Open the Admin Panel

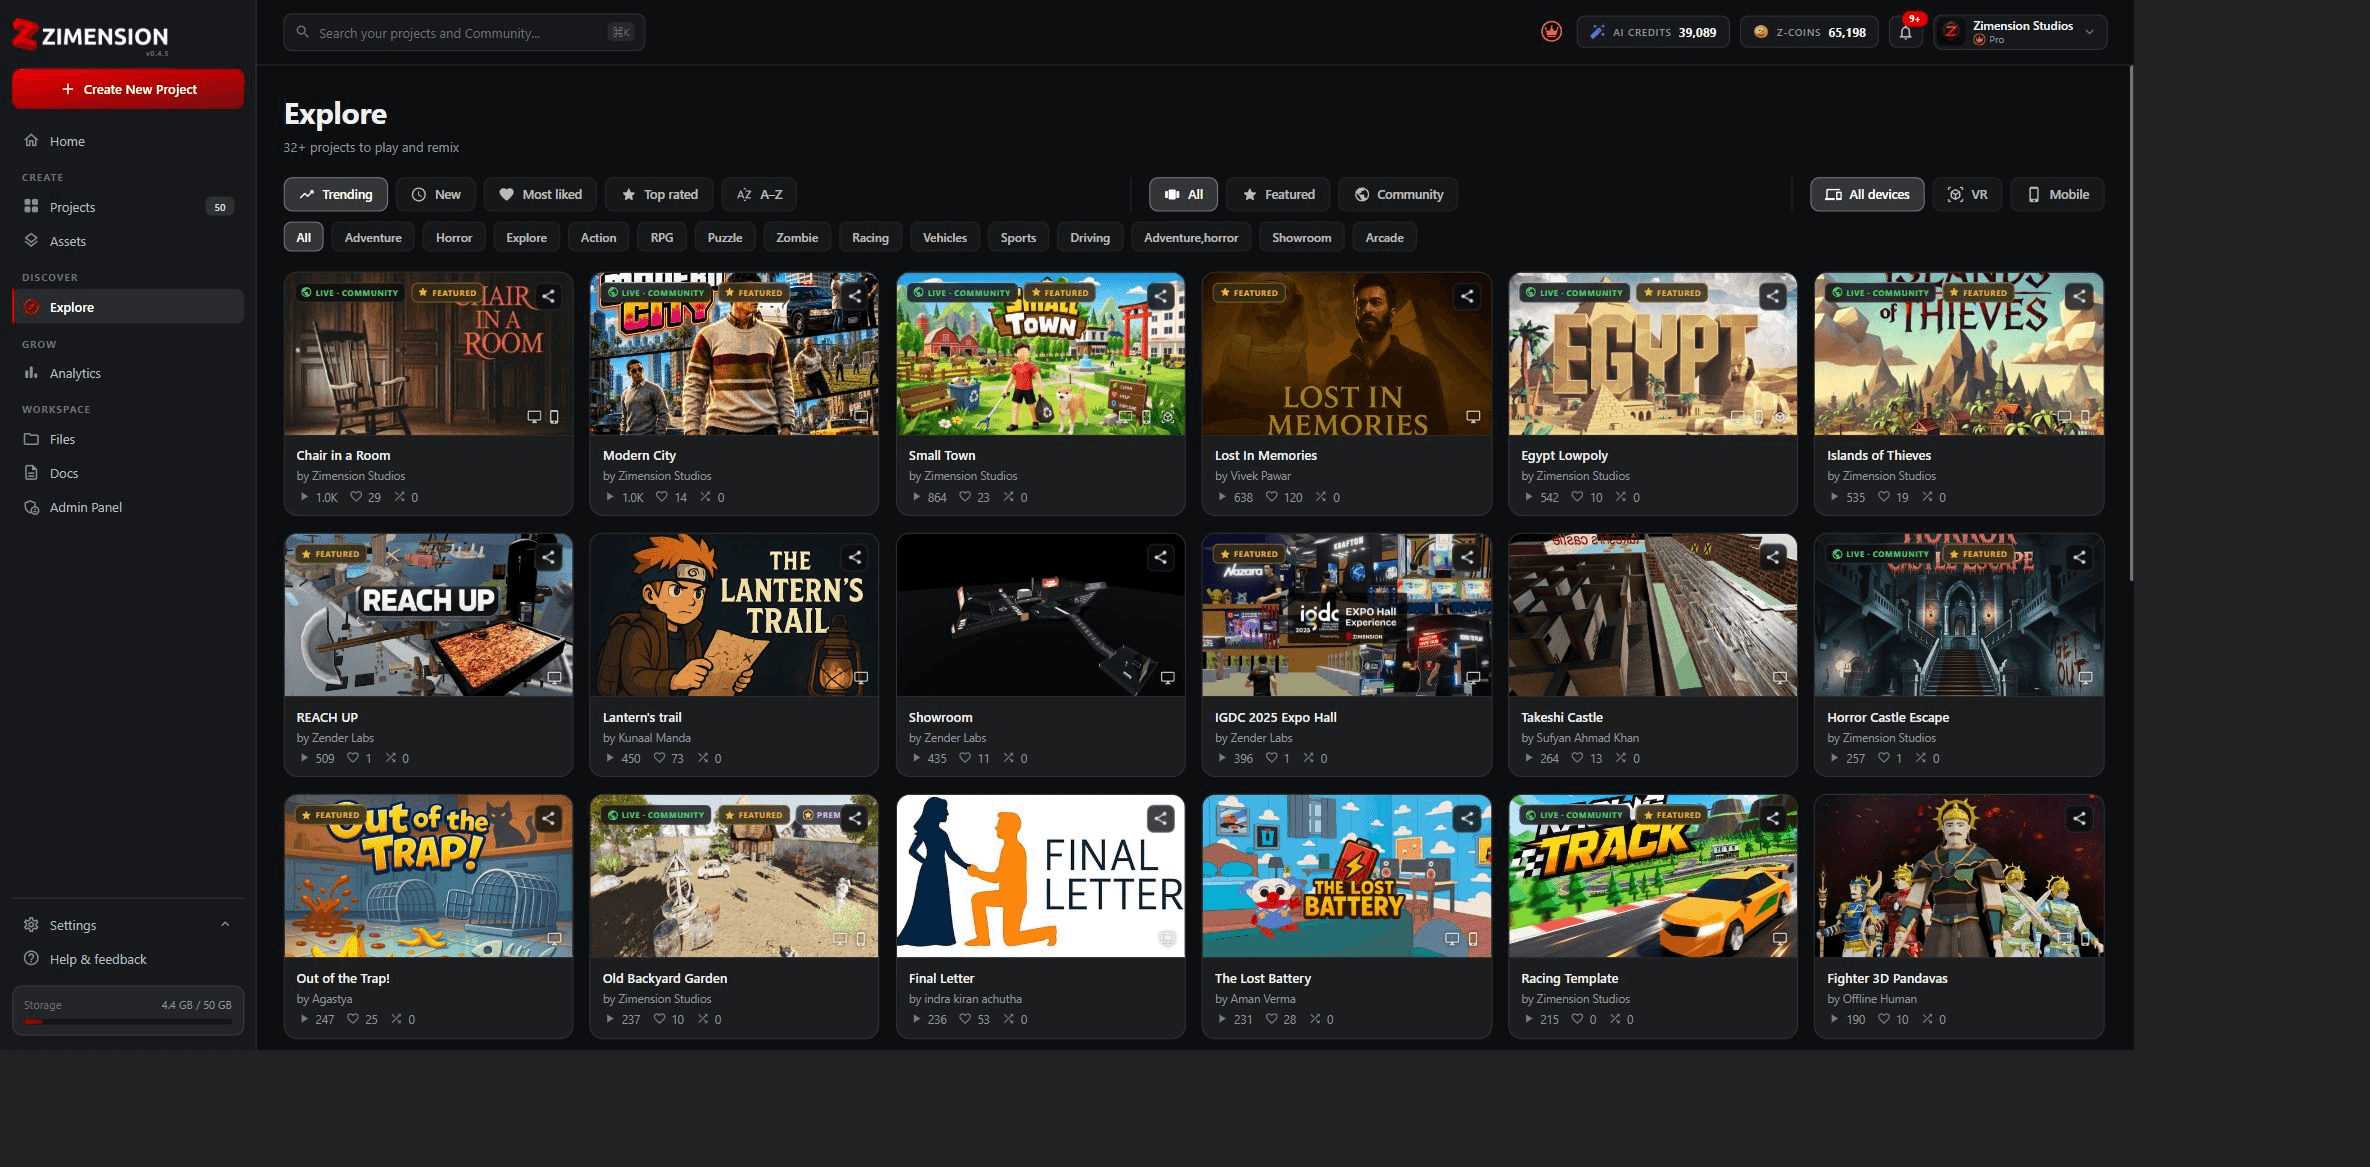128,507
